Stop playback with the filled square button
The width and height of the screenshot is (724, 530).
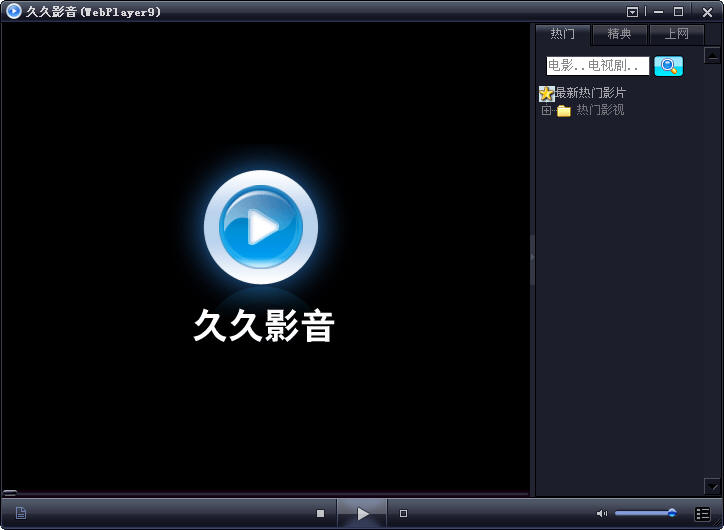point(320,513)
